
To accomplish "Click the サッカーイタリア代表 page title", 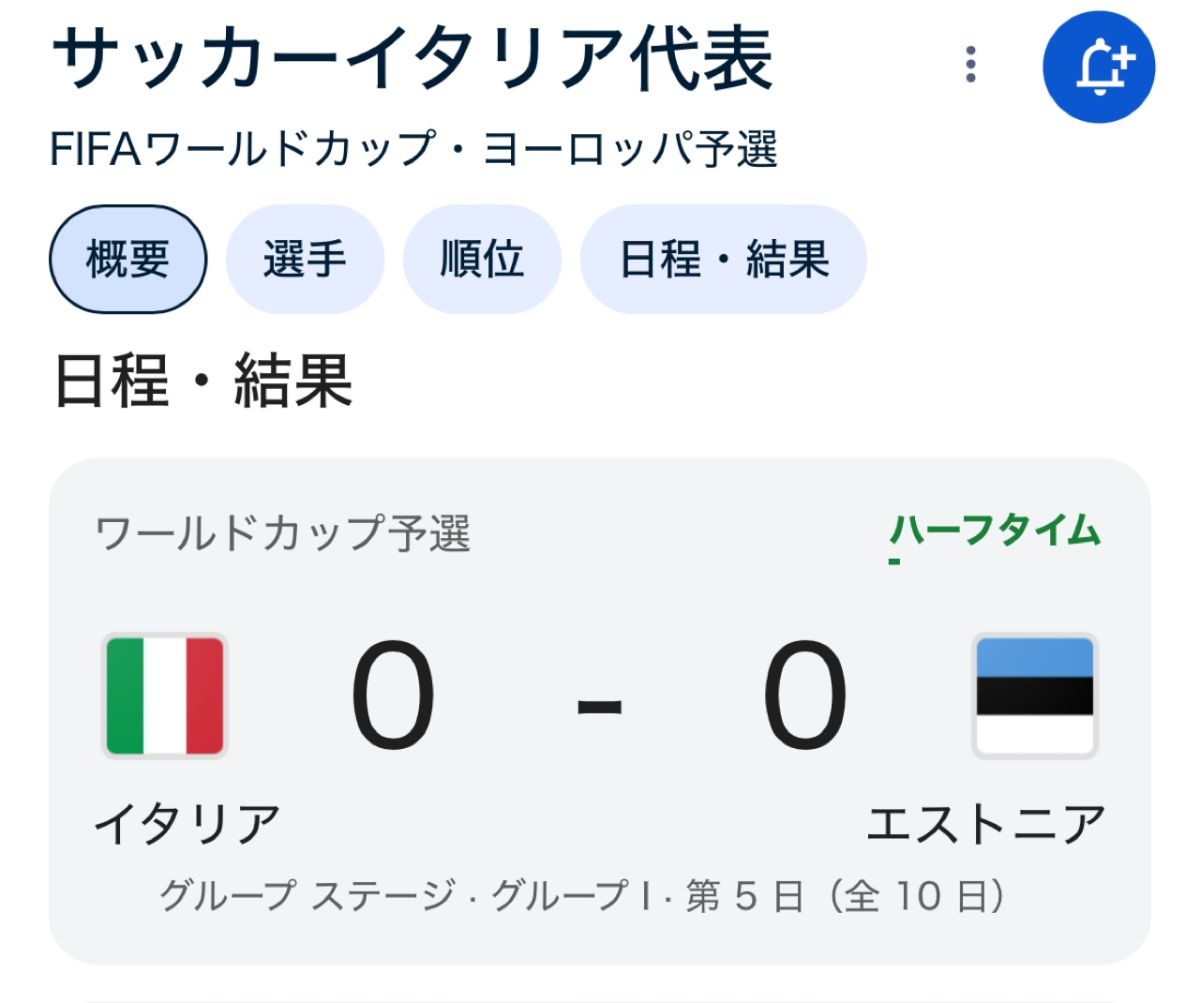I will [x=412, y=60].
